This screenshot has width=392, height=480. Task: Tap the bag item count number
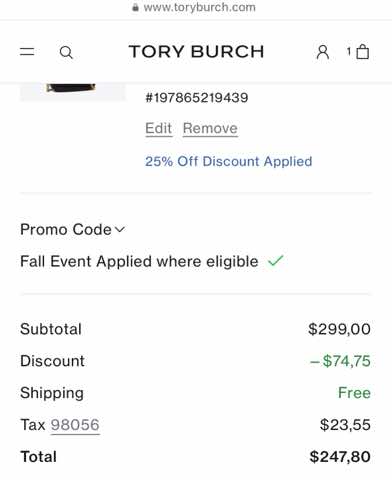(x=349, y=51)
